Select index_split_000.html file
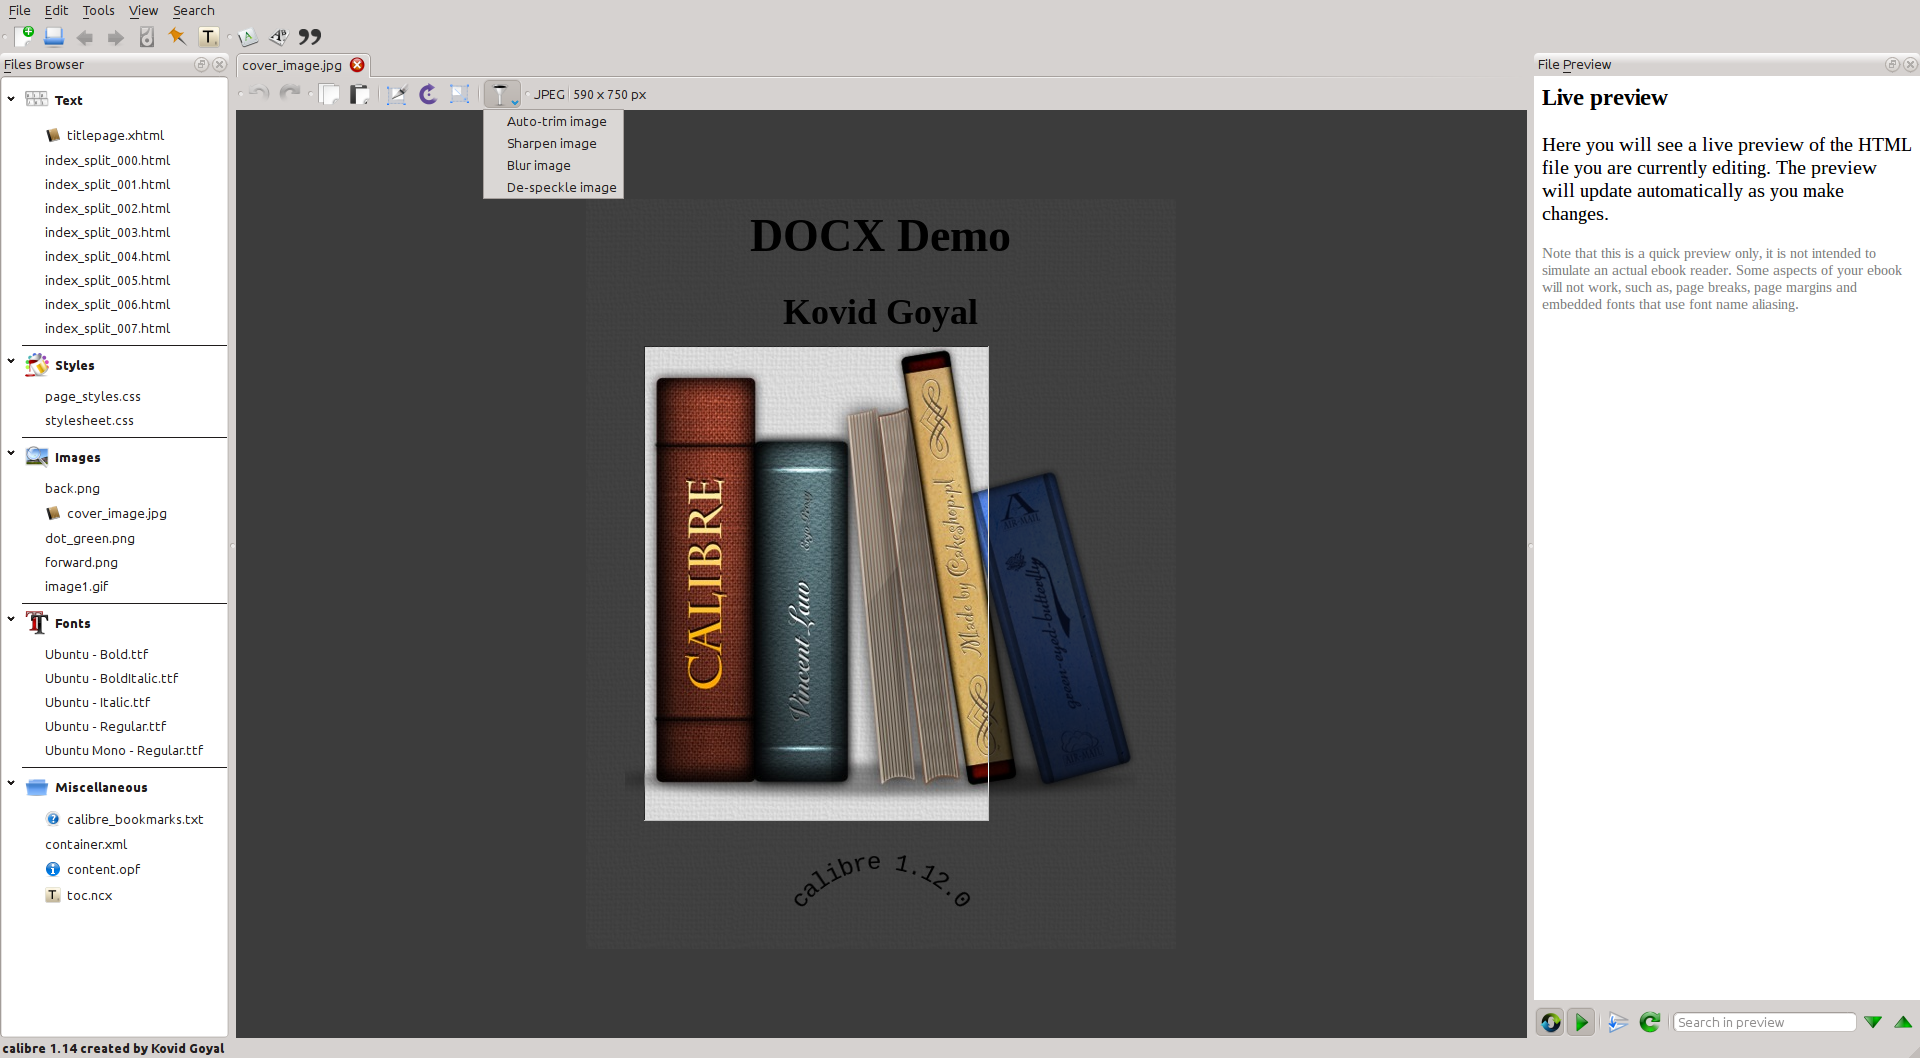This screenshot has height=1058, width=1920. coord(107,160)
